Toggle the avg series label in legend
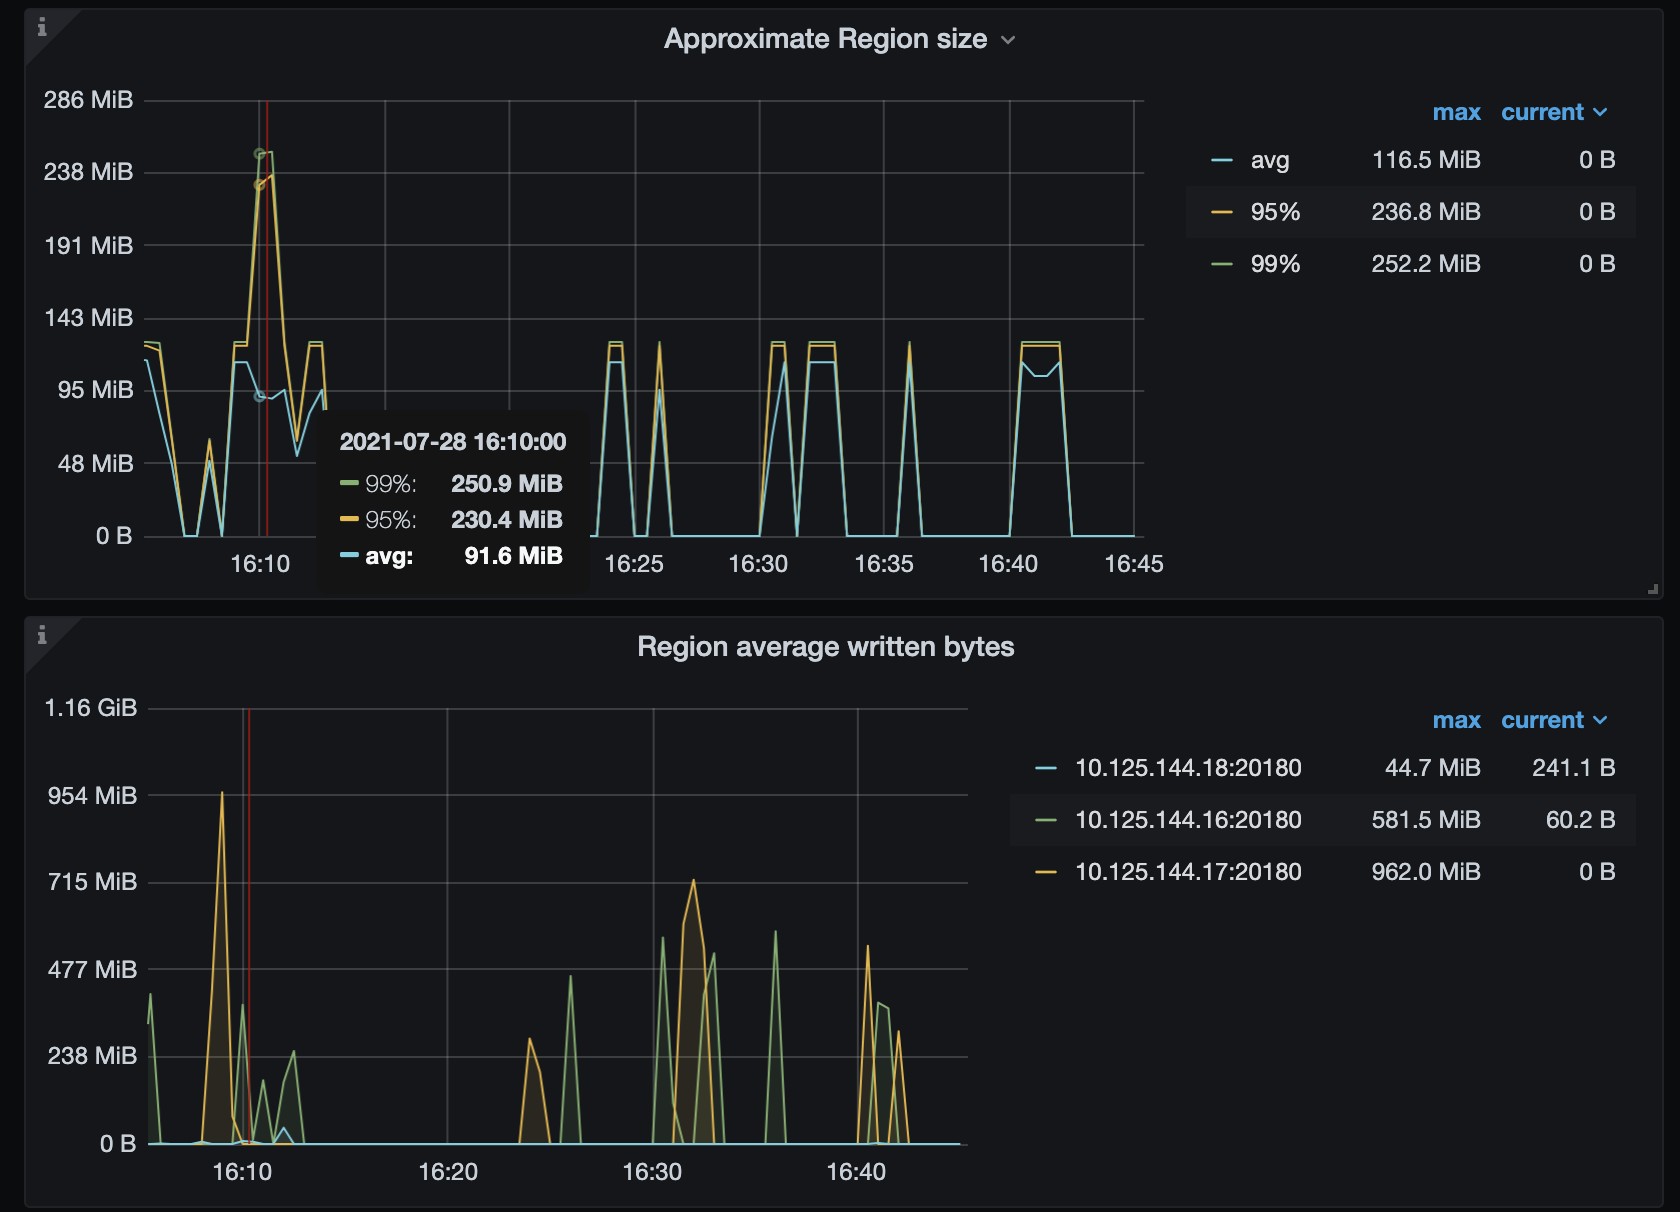1680x1212 pixels. coord(1269,160)
